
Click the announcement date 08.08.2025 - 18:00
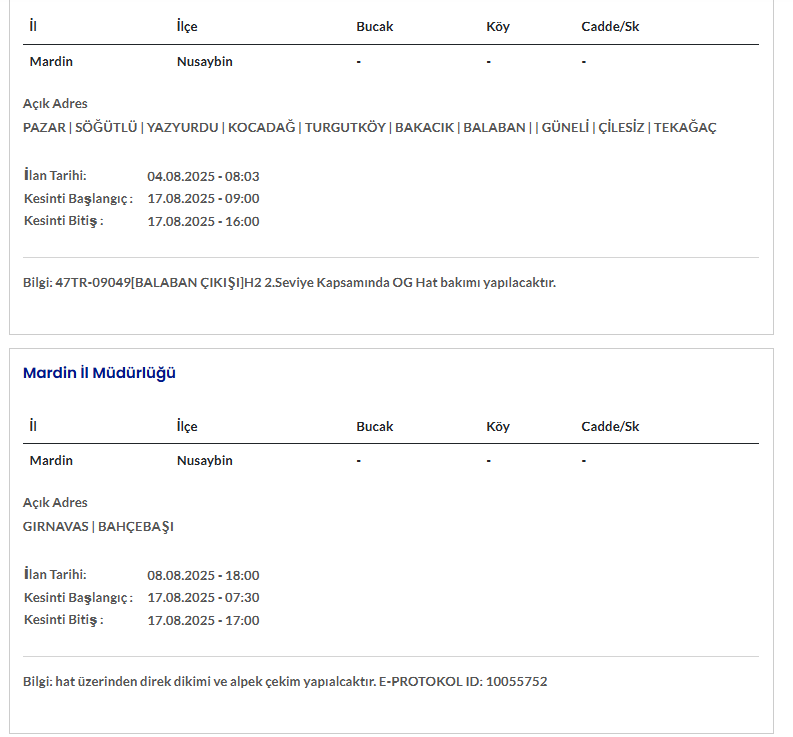[x=203, y=575]
